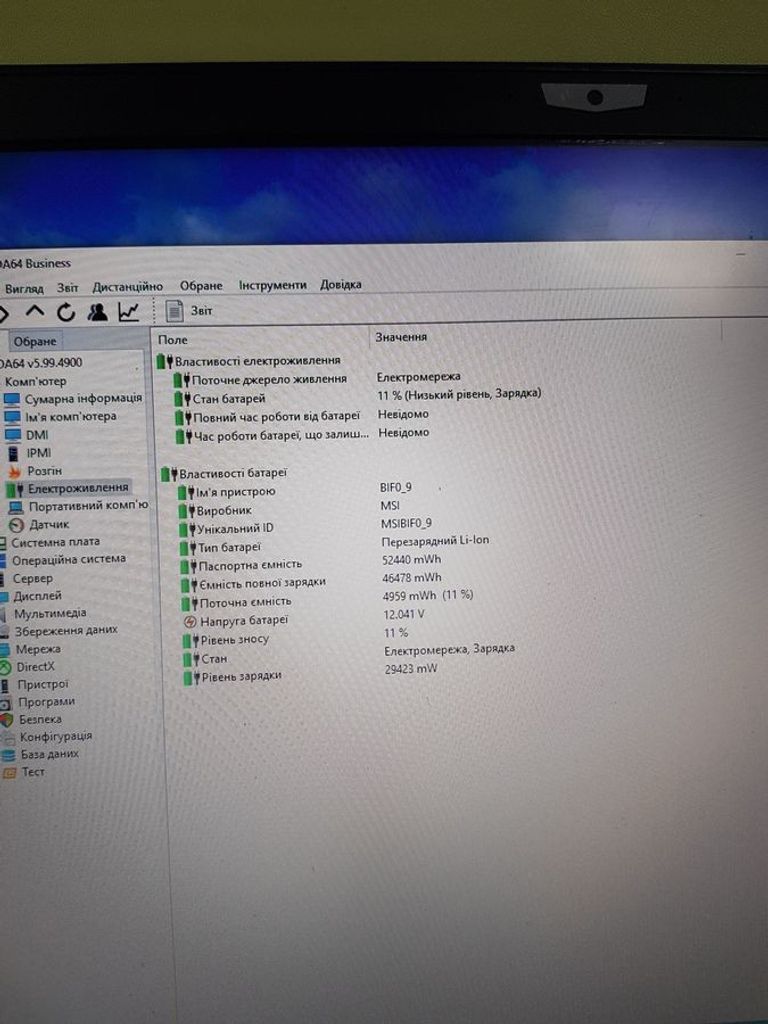
Task: Click the DMI monitor icon
Action: (13, 435)
